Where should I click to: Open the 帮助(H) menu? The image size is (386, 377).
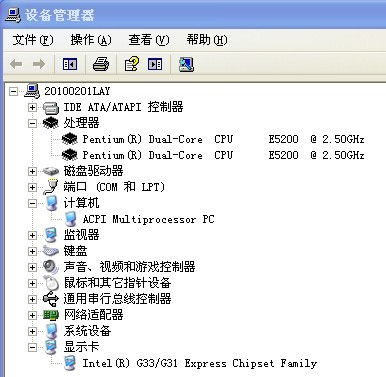click(207, 40)
